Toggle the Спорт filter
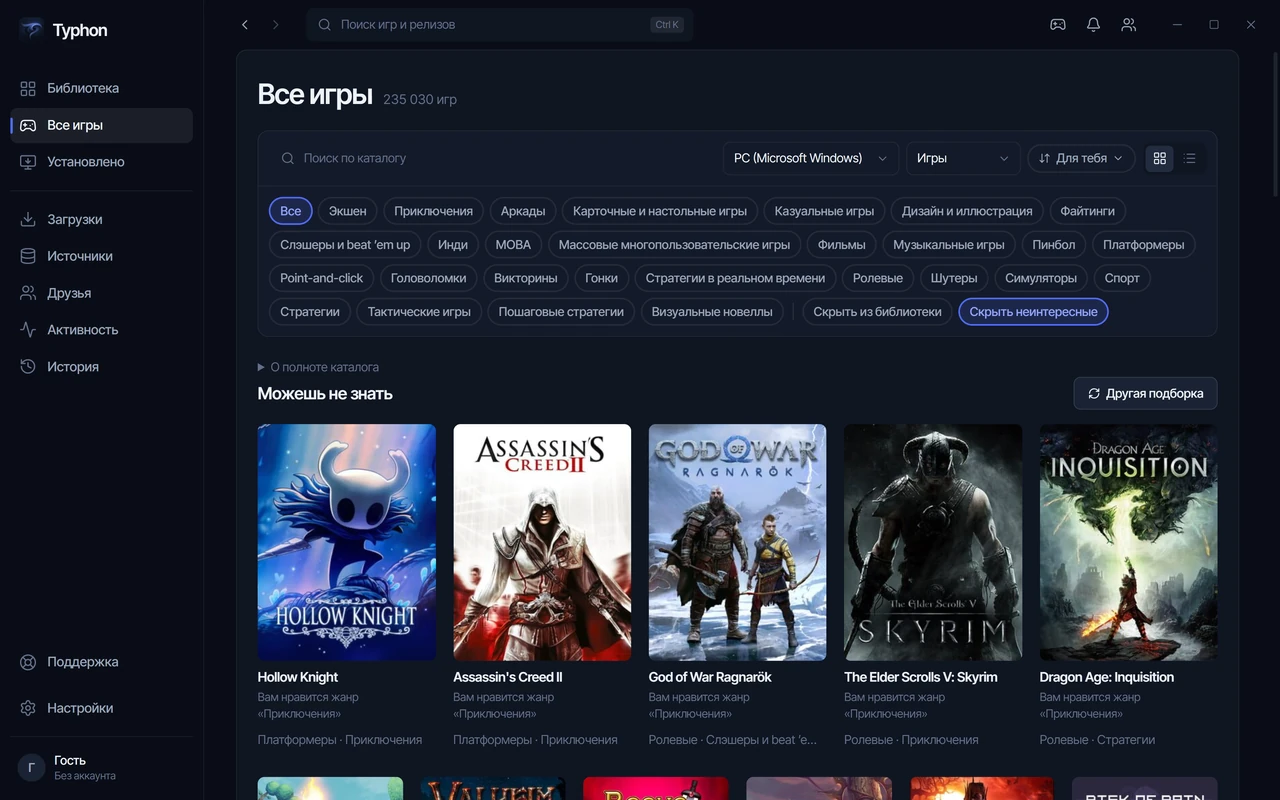 click(x=1122, y=278)
